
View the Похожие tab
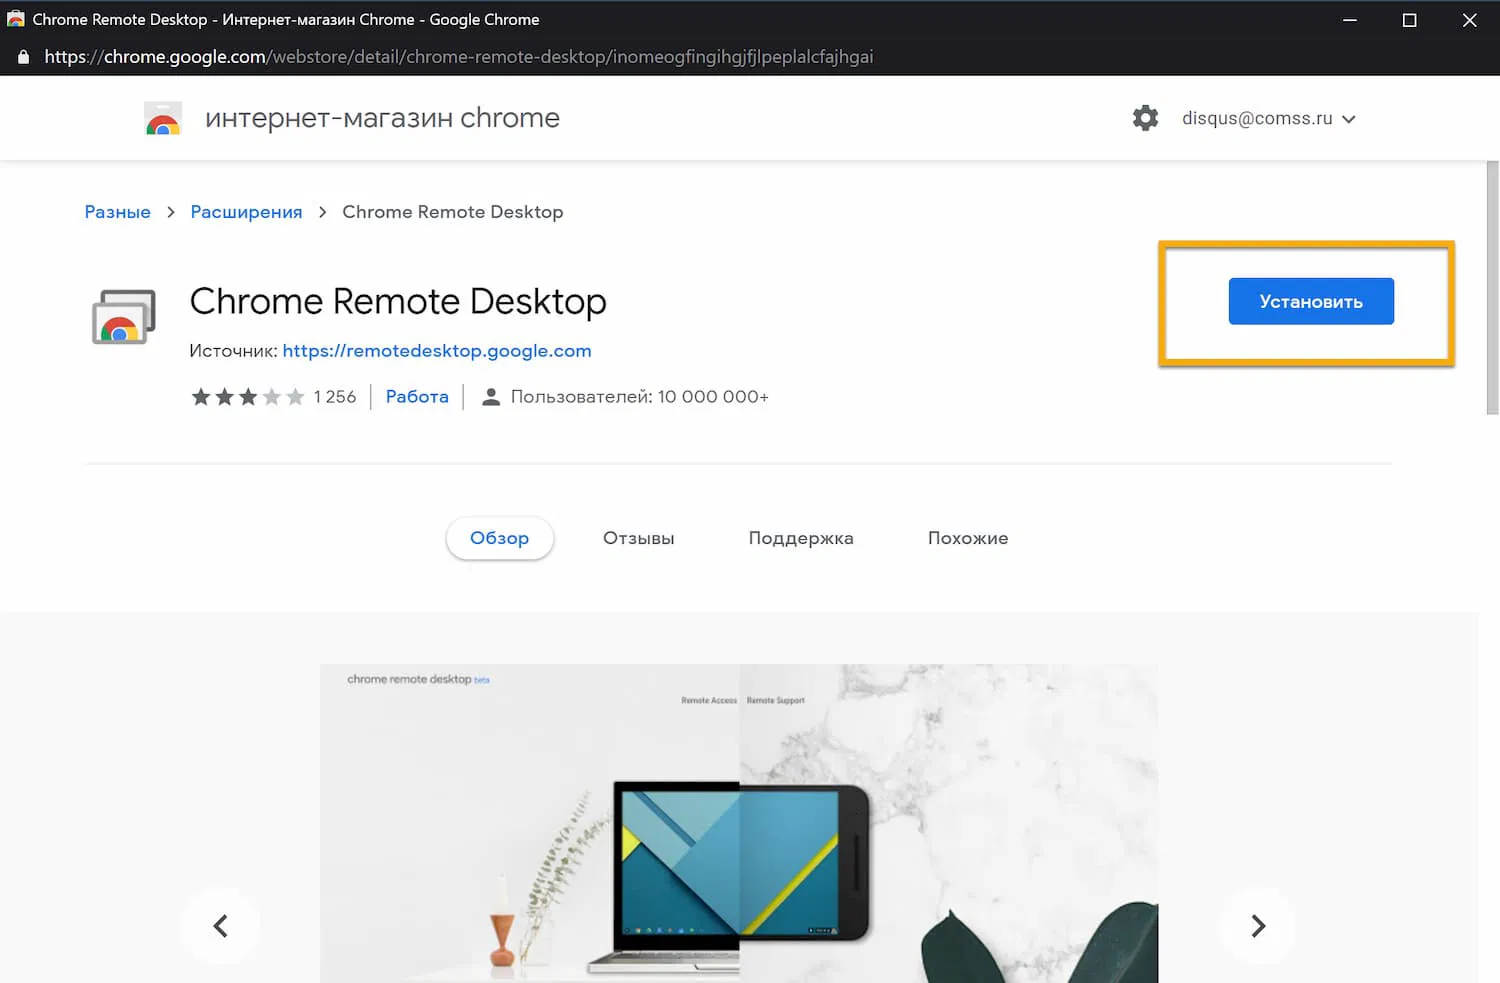(x=967, y=538)
